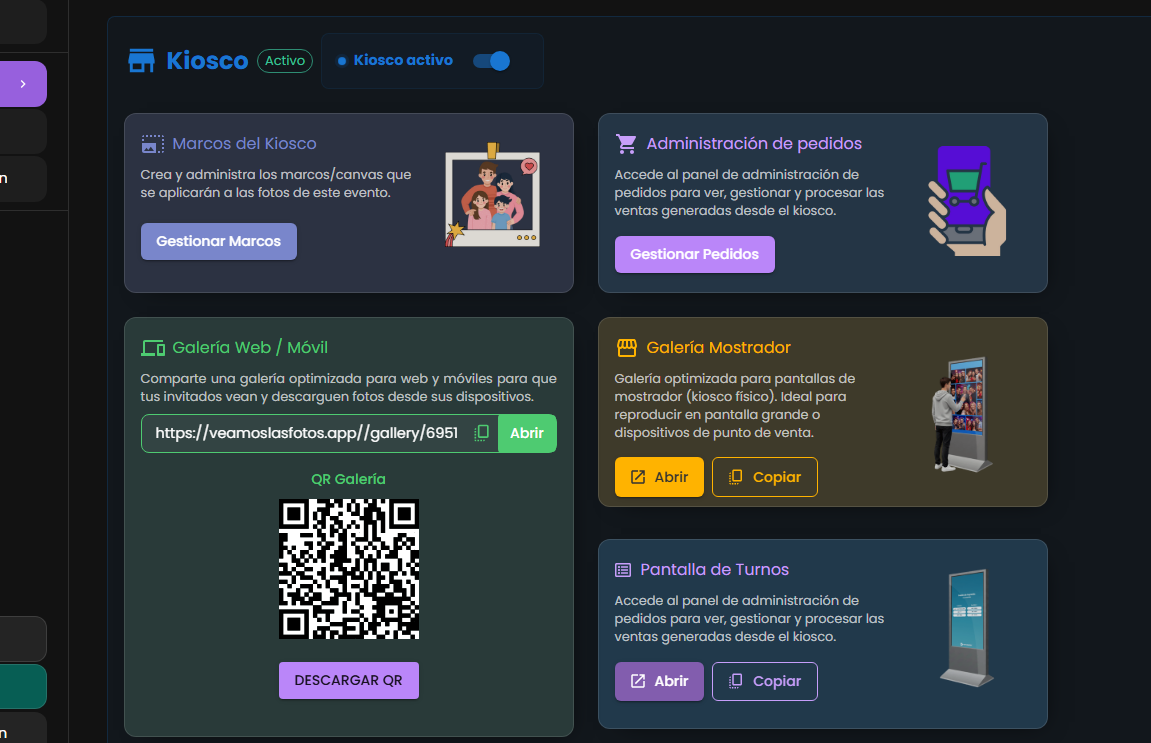
Task: Click the family photo frame illustration
Action: [493, 195]
